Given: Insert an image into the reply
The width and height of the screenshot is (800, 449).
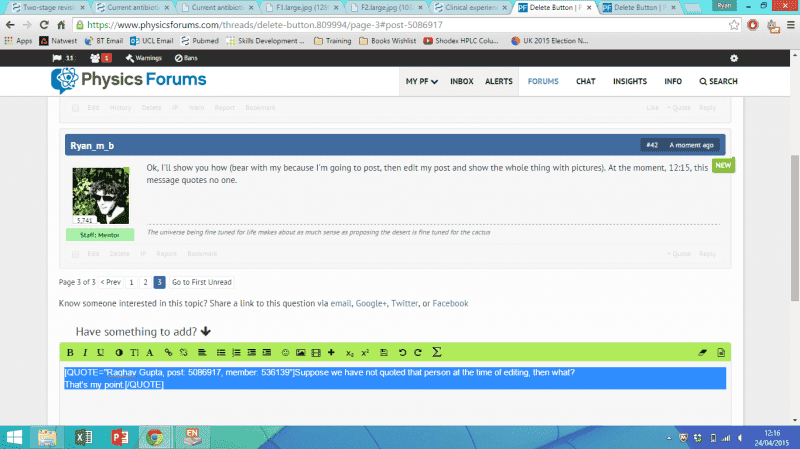Looking at the screenshot, I should [301, 353].
